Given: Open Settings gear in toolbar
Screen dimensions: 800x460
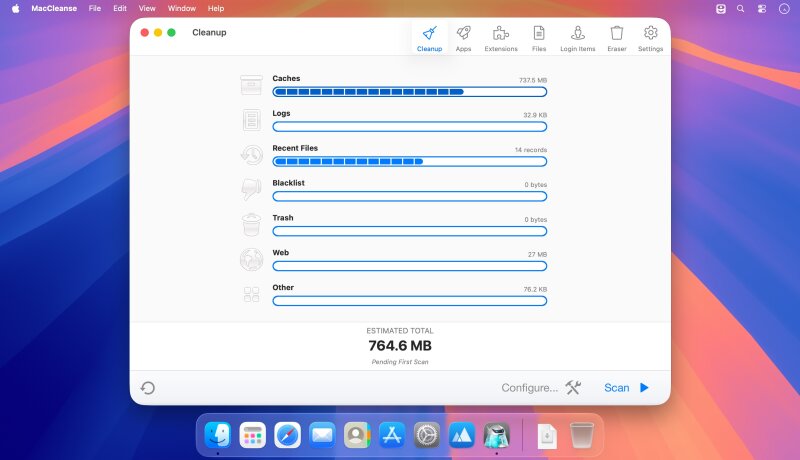Looking at the screenshot, I should pos(650,38).
